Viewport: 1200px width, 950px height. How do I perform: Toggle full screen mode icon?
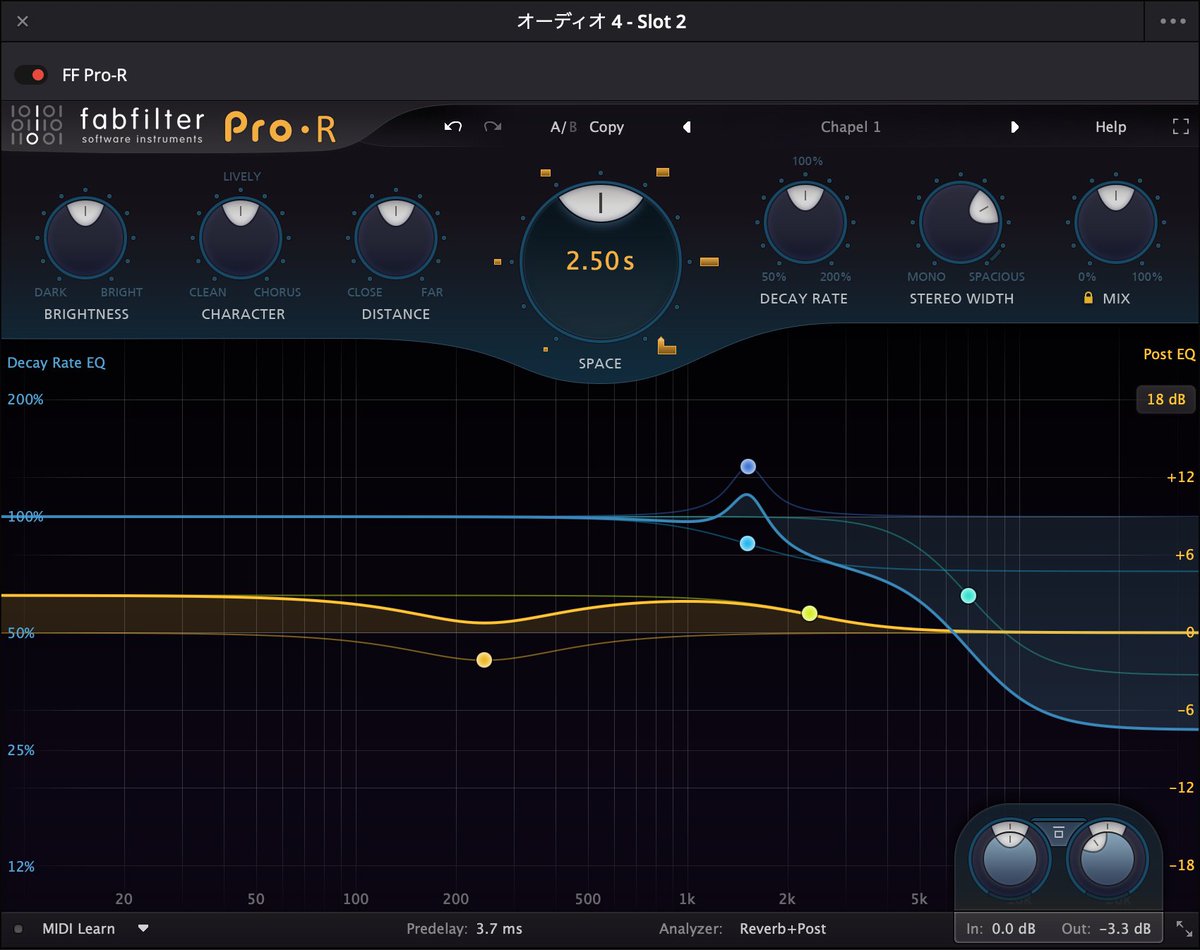point(1179,127)
